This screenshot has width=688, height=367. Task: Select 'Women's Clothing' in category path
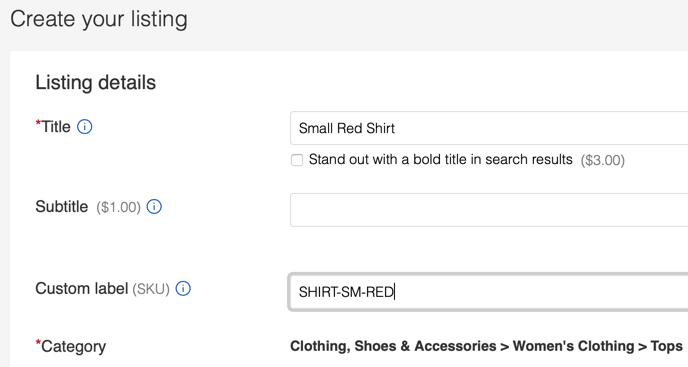pyautogui.click(x=573, y=346)
